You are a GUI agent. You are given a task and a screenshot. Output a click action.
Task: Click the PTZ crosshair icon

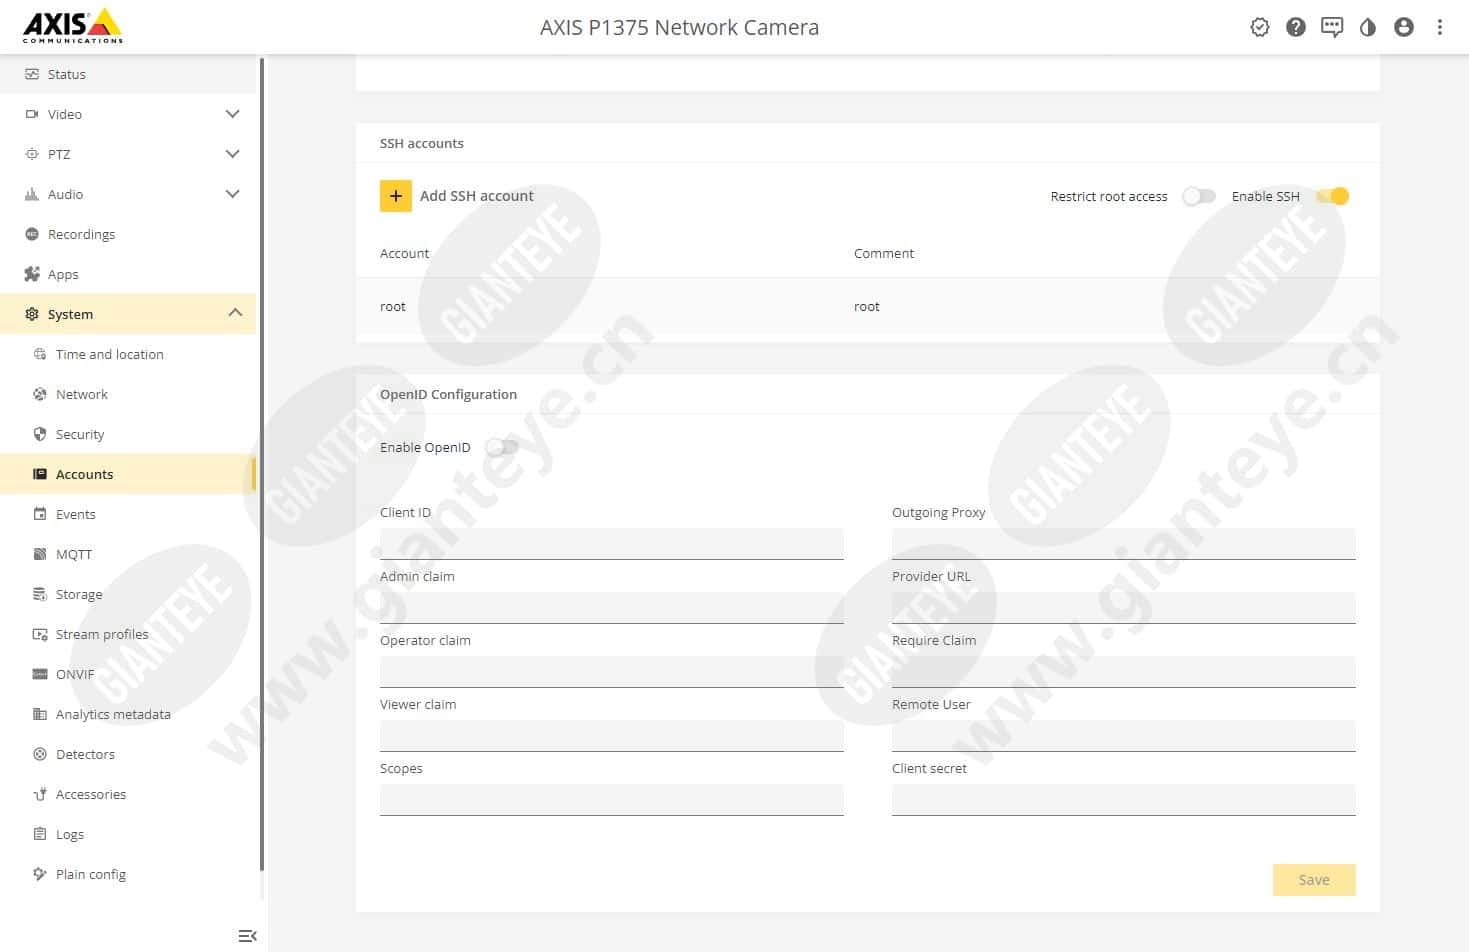coord(32,154)
